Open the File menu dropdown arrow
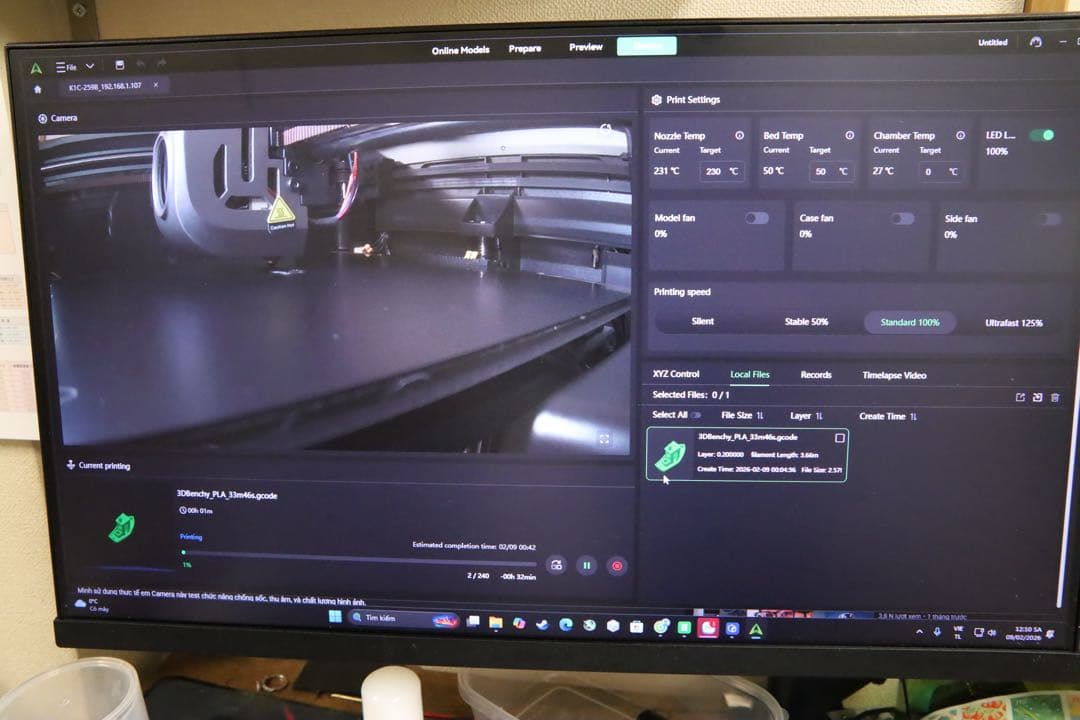This screenshot has width=1080, height=720. pyautogui.click(x=90, y=64)
